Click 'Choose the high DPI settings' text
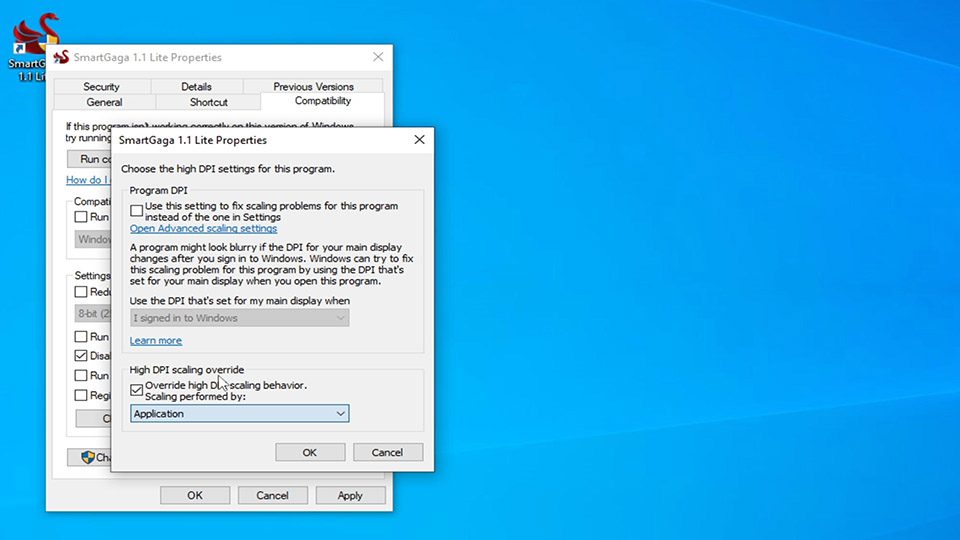 point(228,169)
